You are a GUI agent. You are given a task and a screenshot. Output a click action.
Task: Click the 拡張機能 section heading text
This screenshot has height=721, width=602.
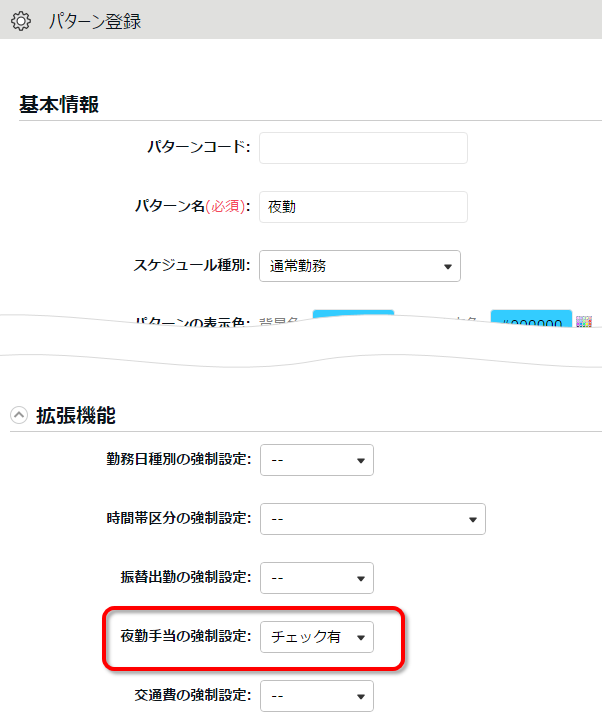(x=76, y=414)
